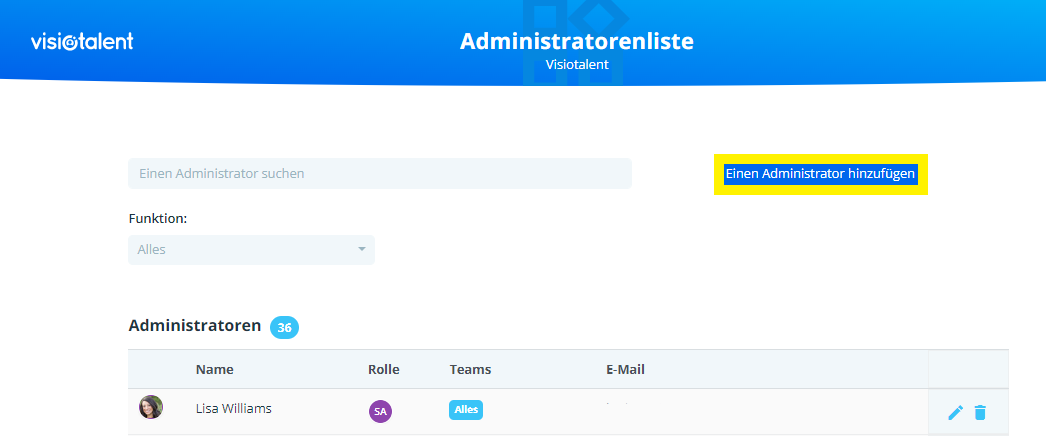1046x436 pixels.
Task: Click the E-Mail column header
Action: point(625,369)
